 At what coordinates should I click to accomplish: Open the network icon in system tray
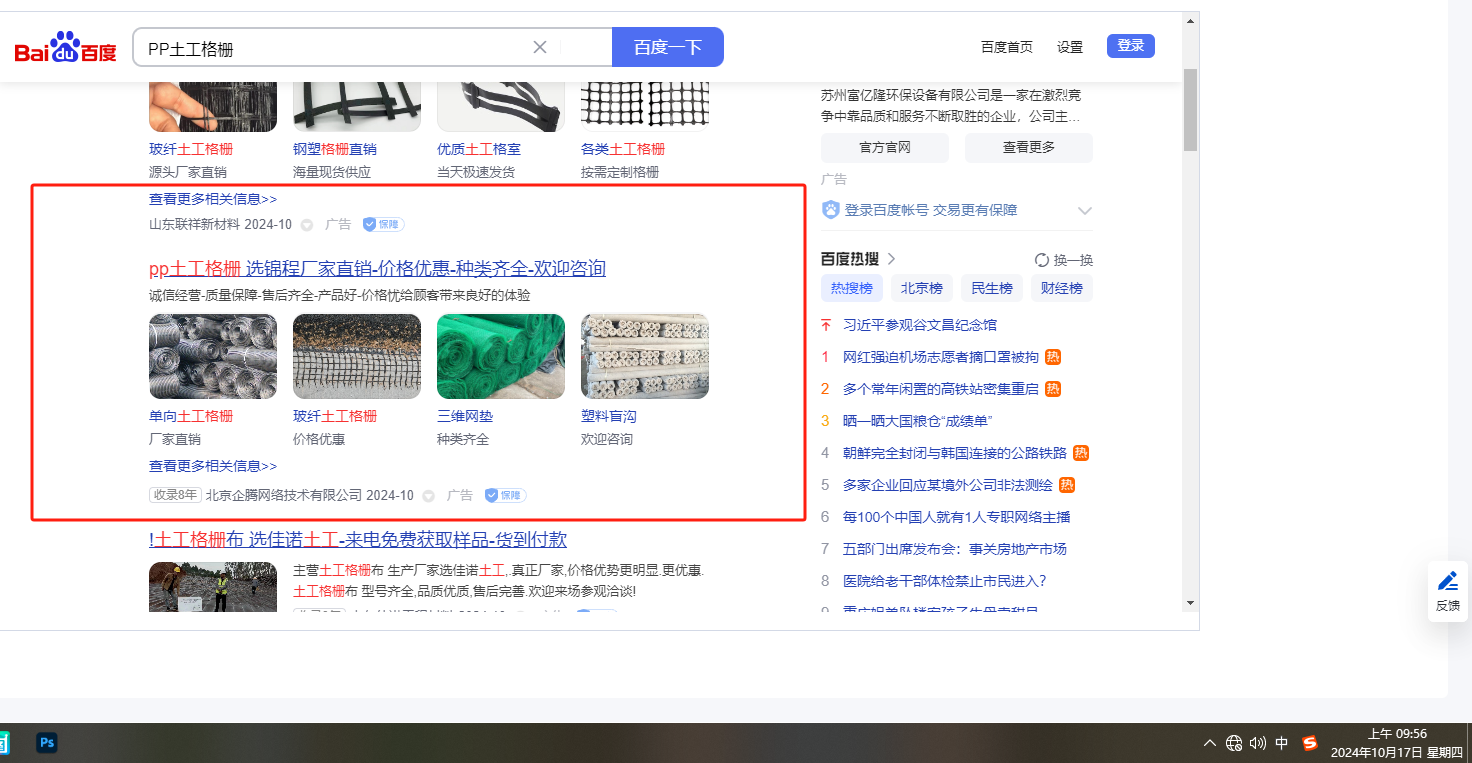pyautogui.click(x=1234, y=743)
